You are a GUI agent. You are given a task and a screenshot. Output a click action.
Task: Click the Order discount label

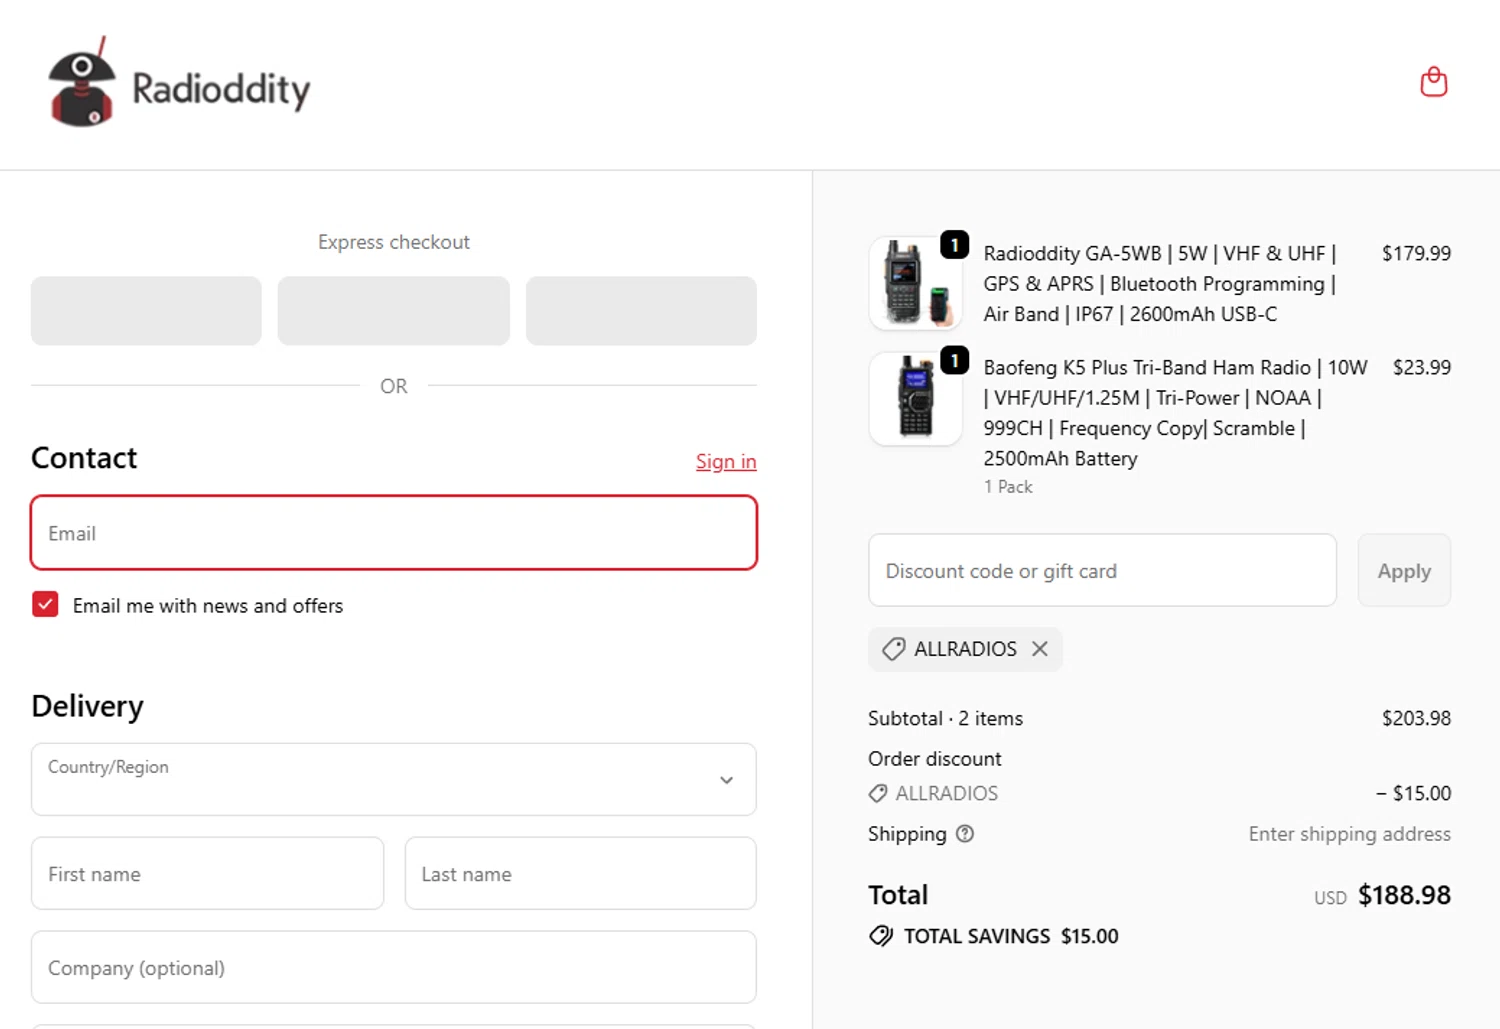[934, 759]
